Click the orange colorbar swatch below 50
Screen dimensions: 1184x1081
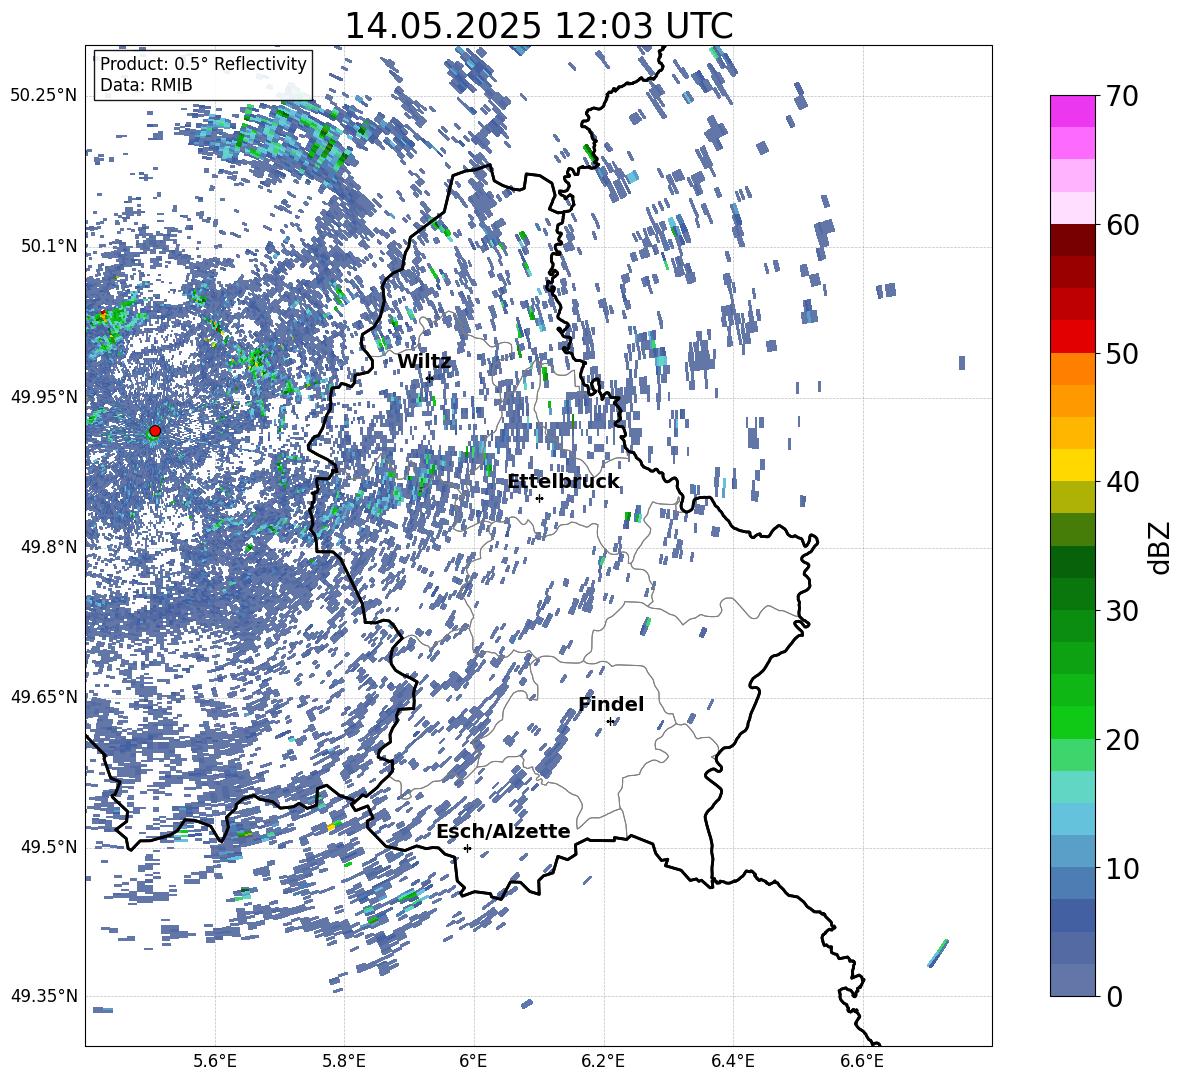pyautogui.click(x=1072, y=368)
